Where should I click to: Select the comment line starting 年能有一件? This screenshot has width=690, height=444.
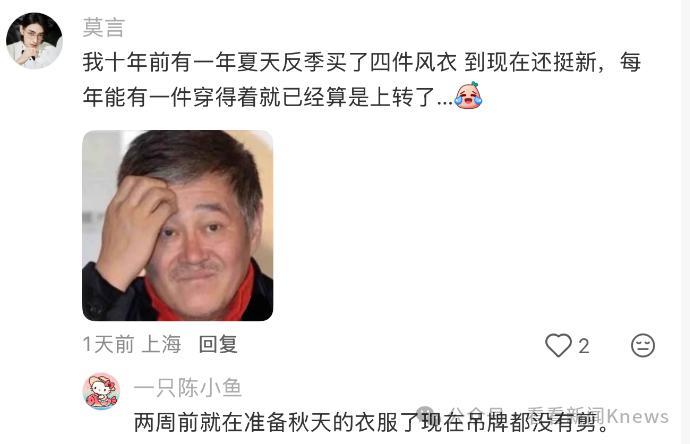pyautogui.click(x=268, y=97)
